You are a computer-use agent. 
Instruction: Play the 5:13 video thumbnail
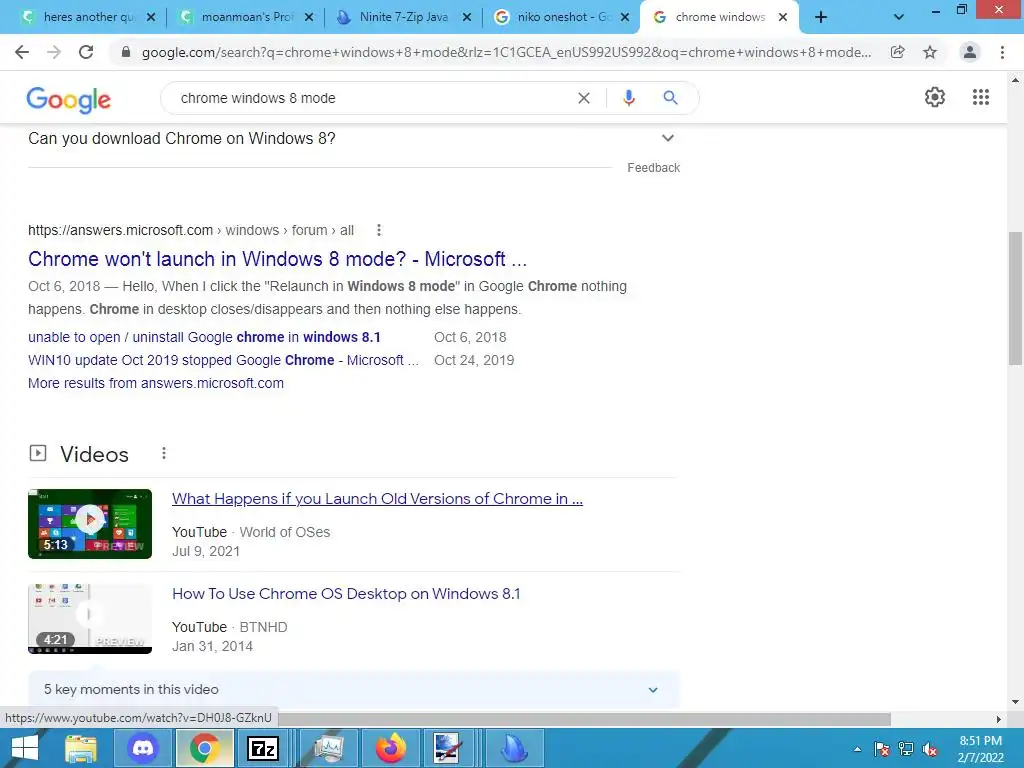89,524
